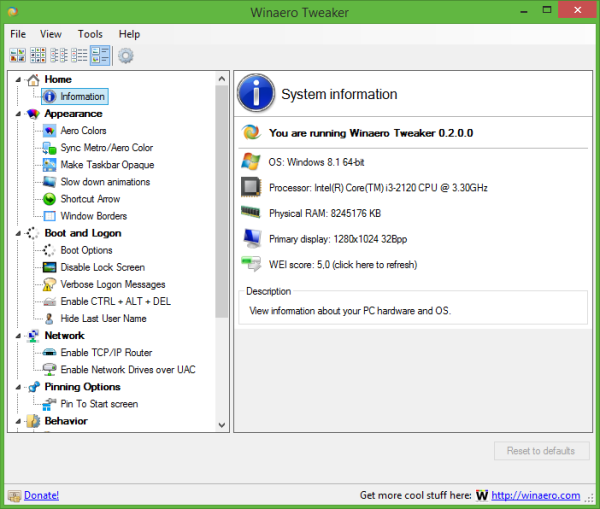This screenshot has width=600, height=509.
Task: Choose the list view toolbar button
Action: coord(59,55)
